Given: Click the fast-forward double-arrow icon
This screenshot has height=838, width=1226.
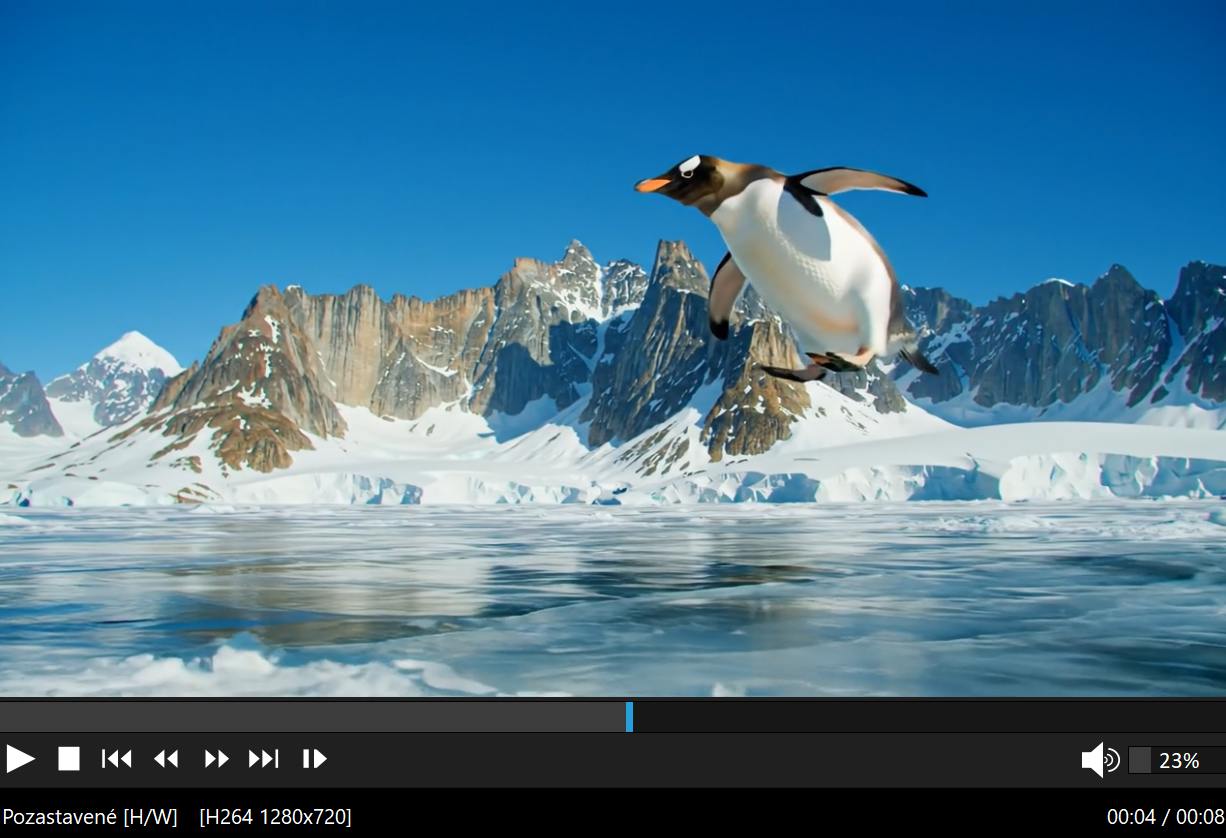Looking at the screenshot, I should pyautogui.click(x=216, y=759).
